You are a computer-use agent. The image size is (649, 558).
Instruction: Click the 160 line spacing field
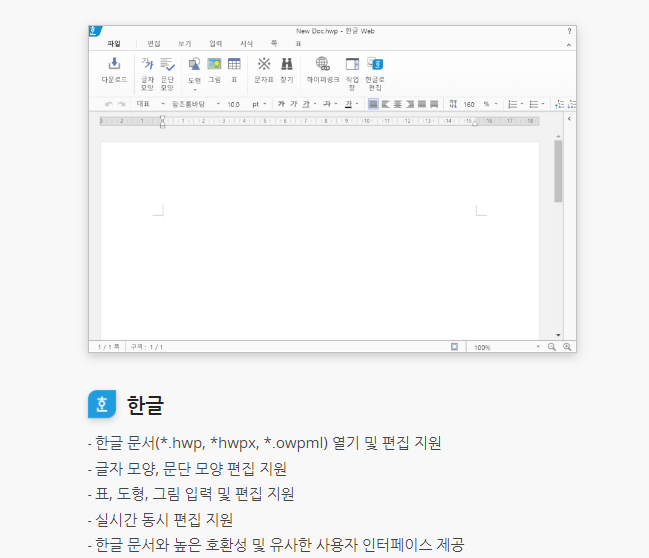[469, 104]
